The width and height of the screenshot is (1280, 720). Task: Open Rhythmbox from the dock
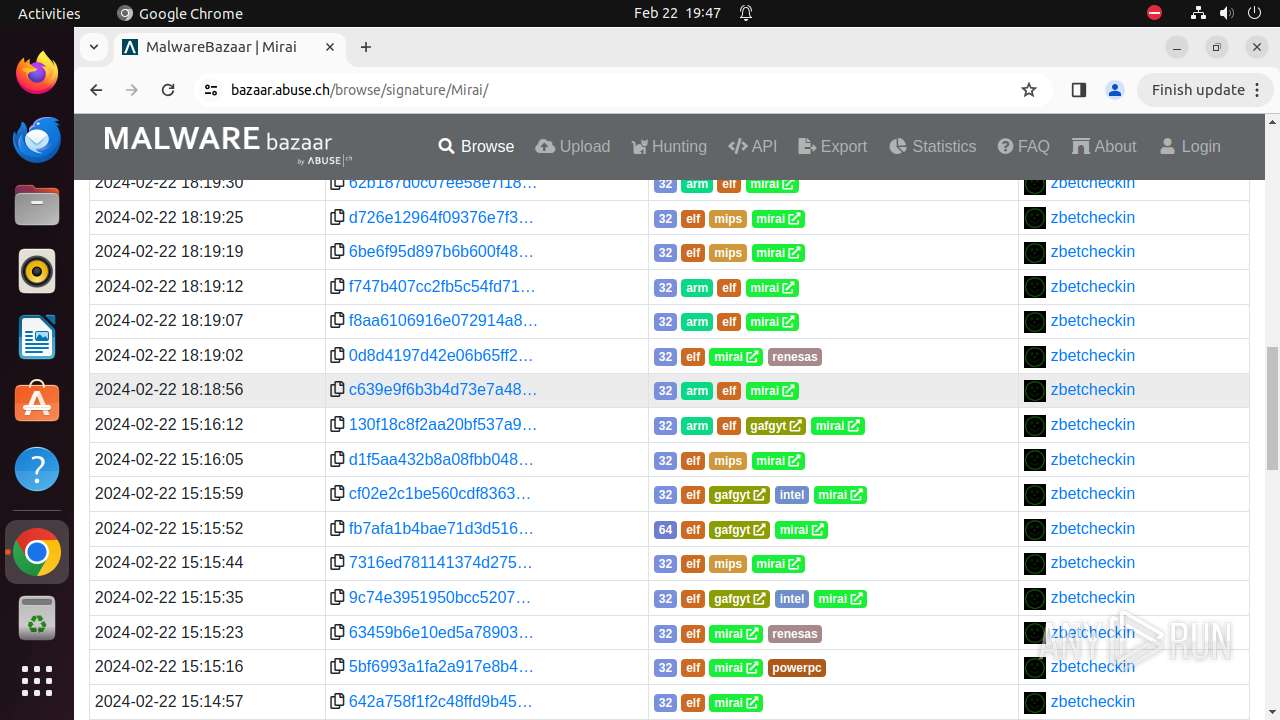tap(37, 271)
